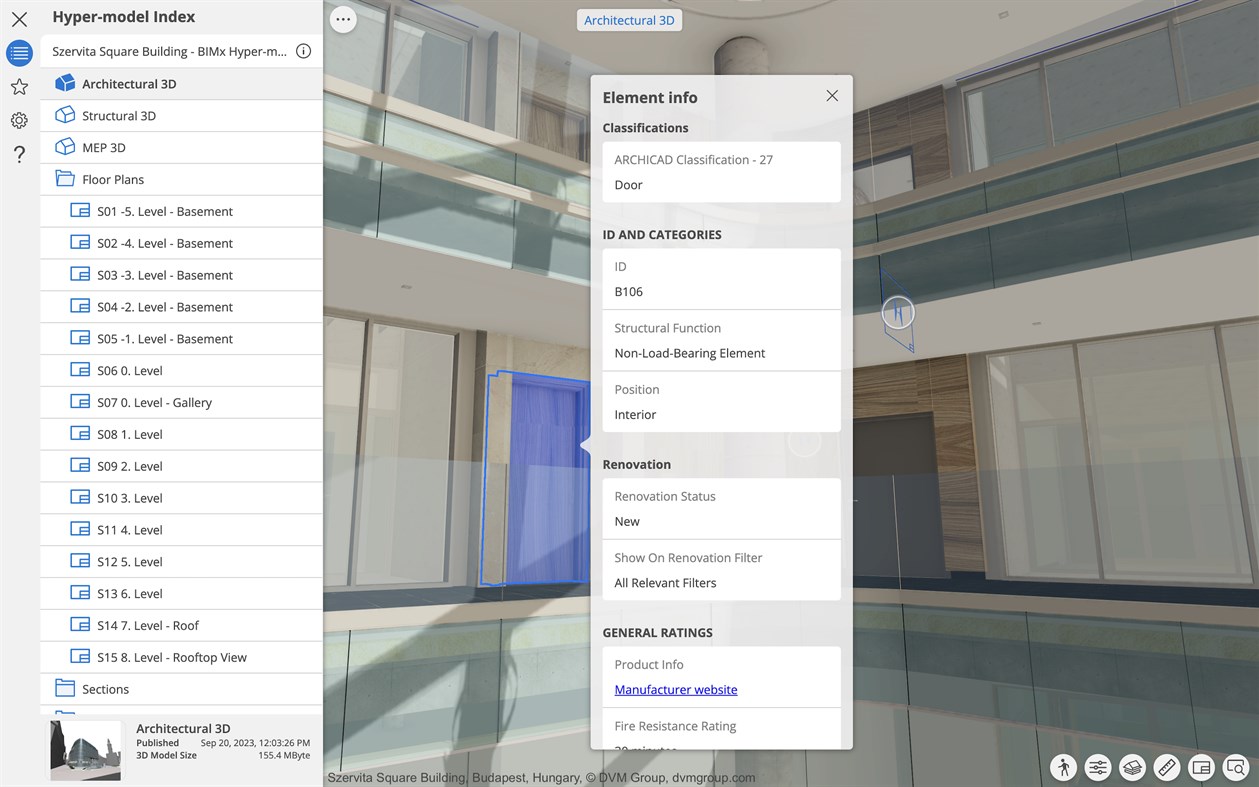1259x787 pixels.
Task: Open the Layers panel icon
Action: coord(1132,768)
